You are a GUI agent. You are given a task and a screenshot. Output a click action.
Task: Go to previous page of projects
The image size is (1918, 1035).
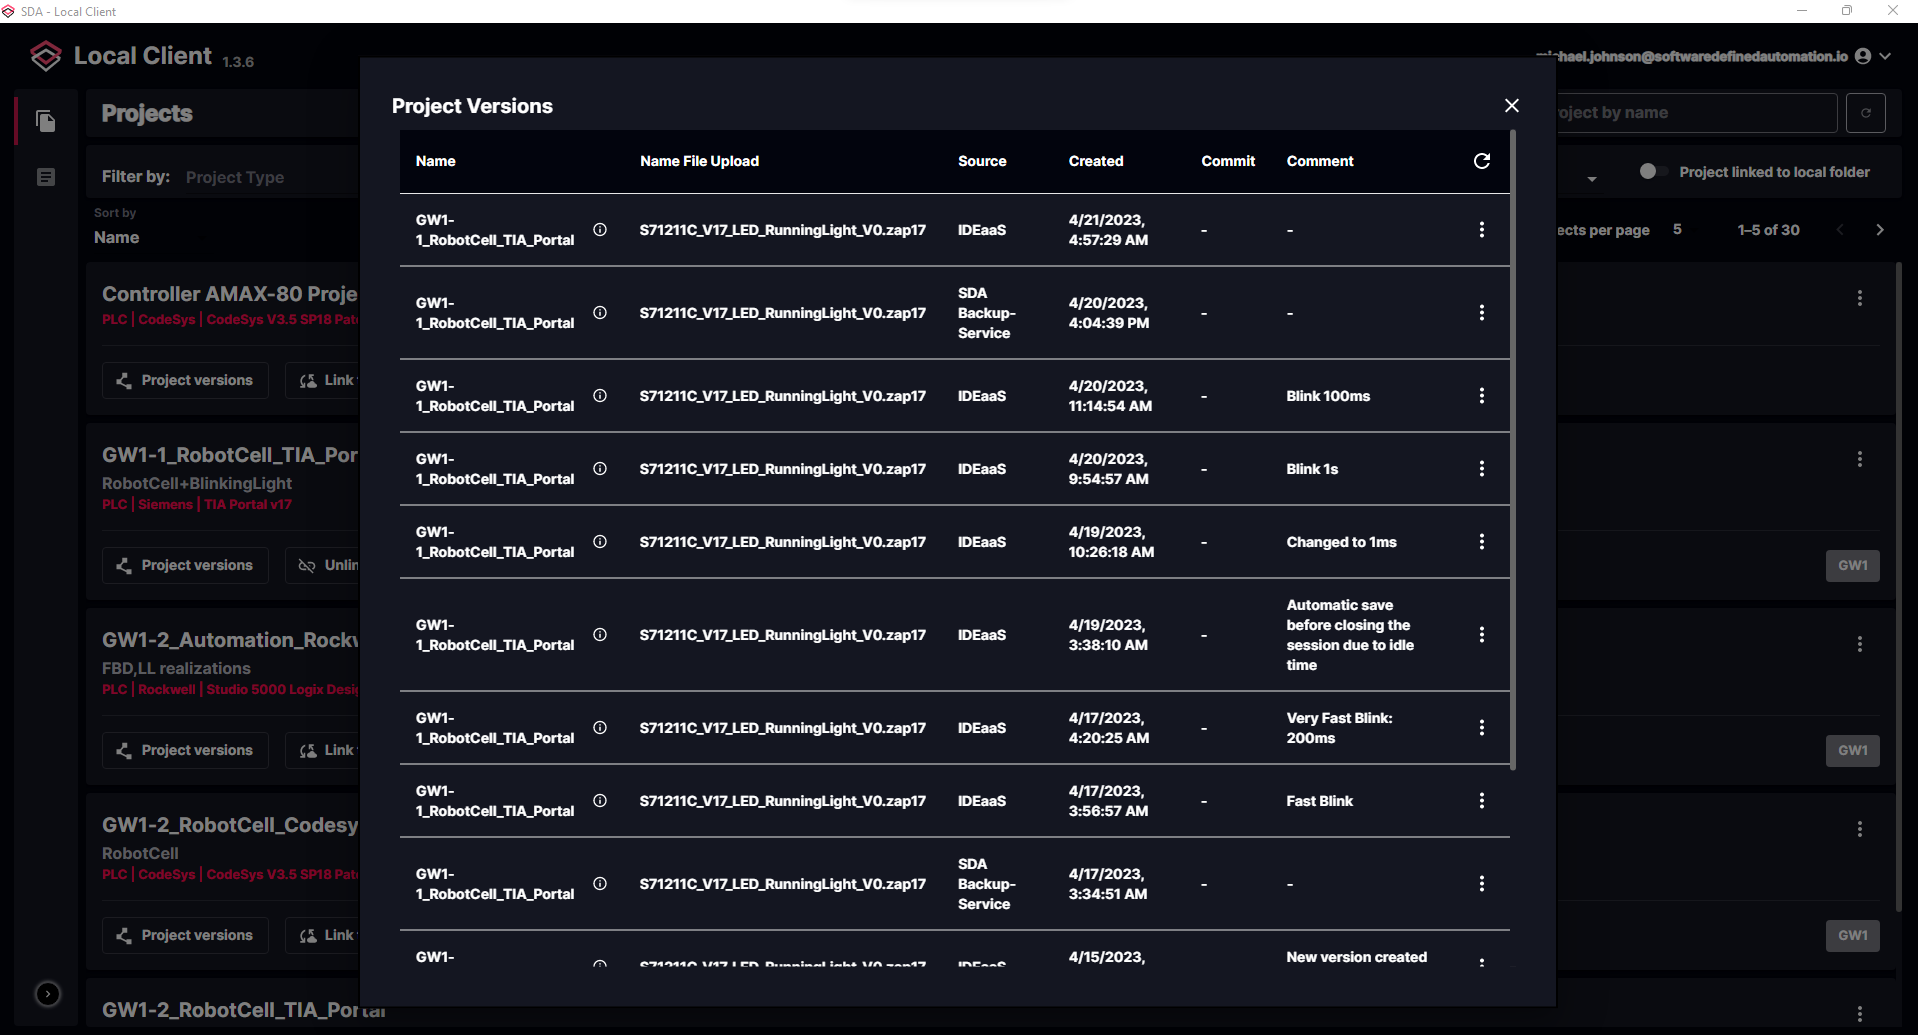coord(1840,230)
